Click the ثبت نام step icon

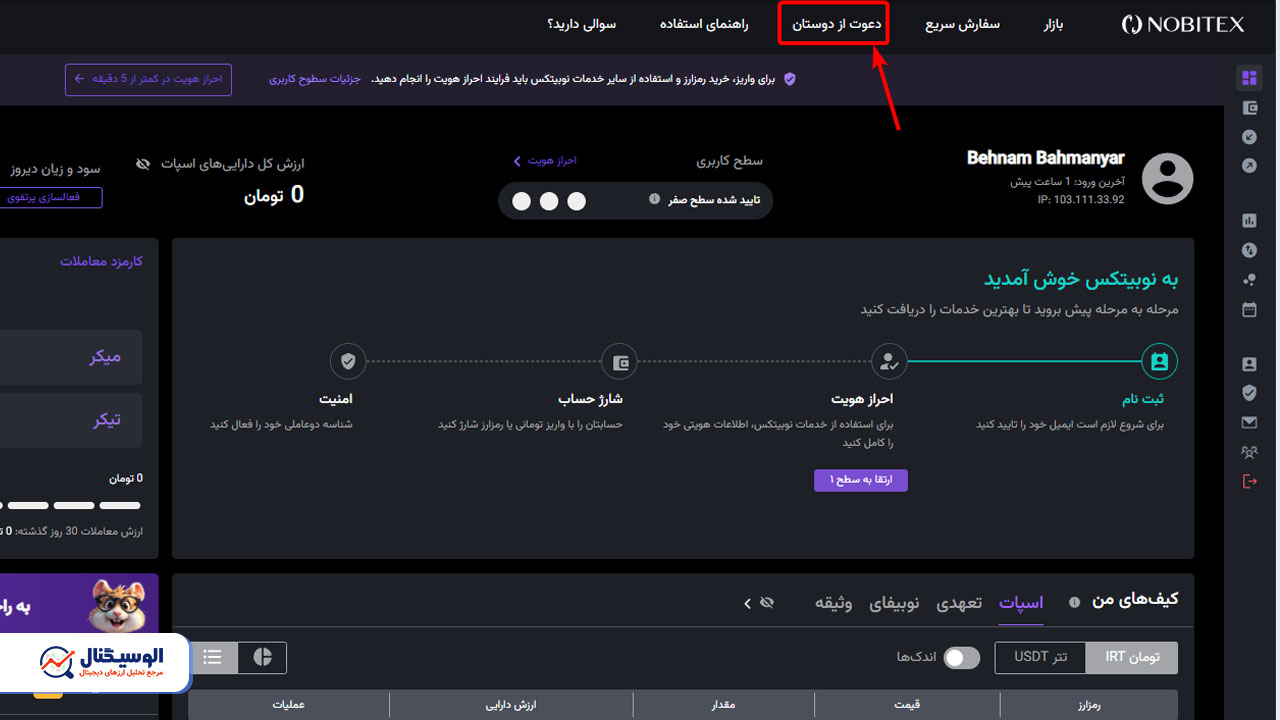coord(1159,362)
